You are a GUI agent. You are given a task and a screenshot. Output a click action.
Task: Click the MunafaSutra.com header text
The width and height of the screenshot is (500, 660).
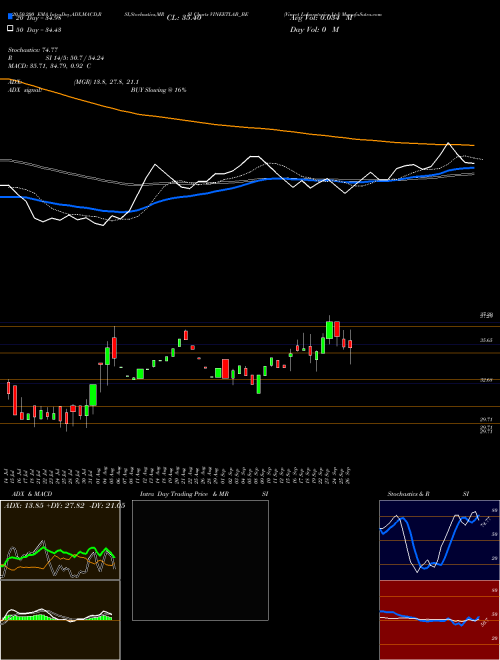pos(364,14)
